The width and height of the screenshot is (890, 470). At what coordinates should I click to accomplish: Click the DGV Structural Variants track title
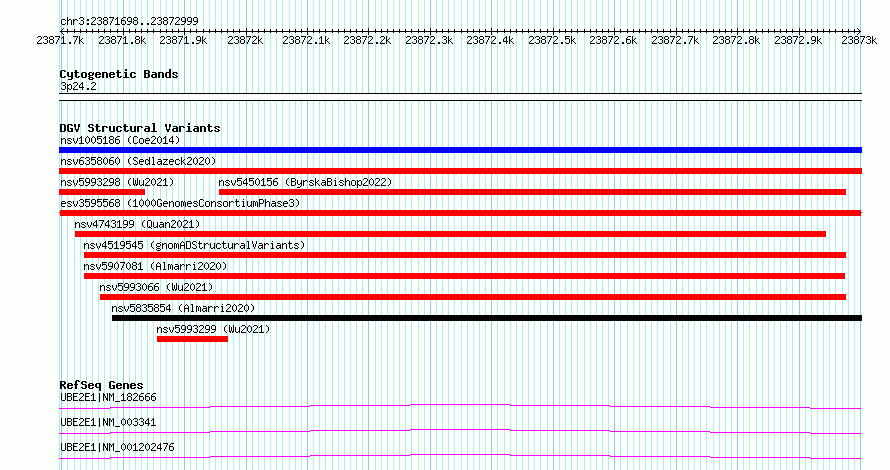click(x=140, y=128)
